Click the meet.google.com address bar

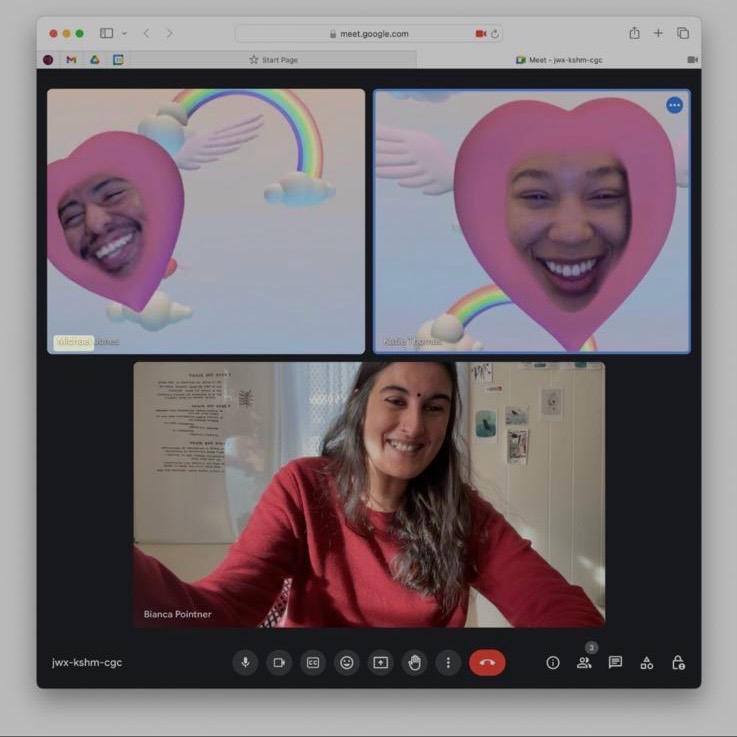[x=369, y=34]
